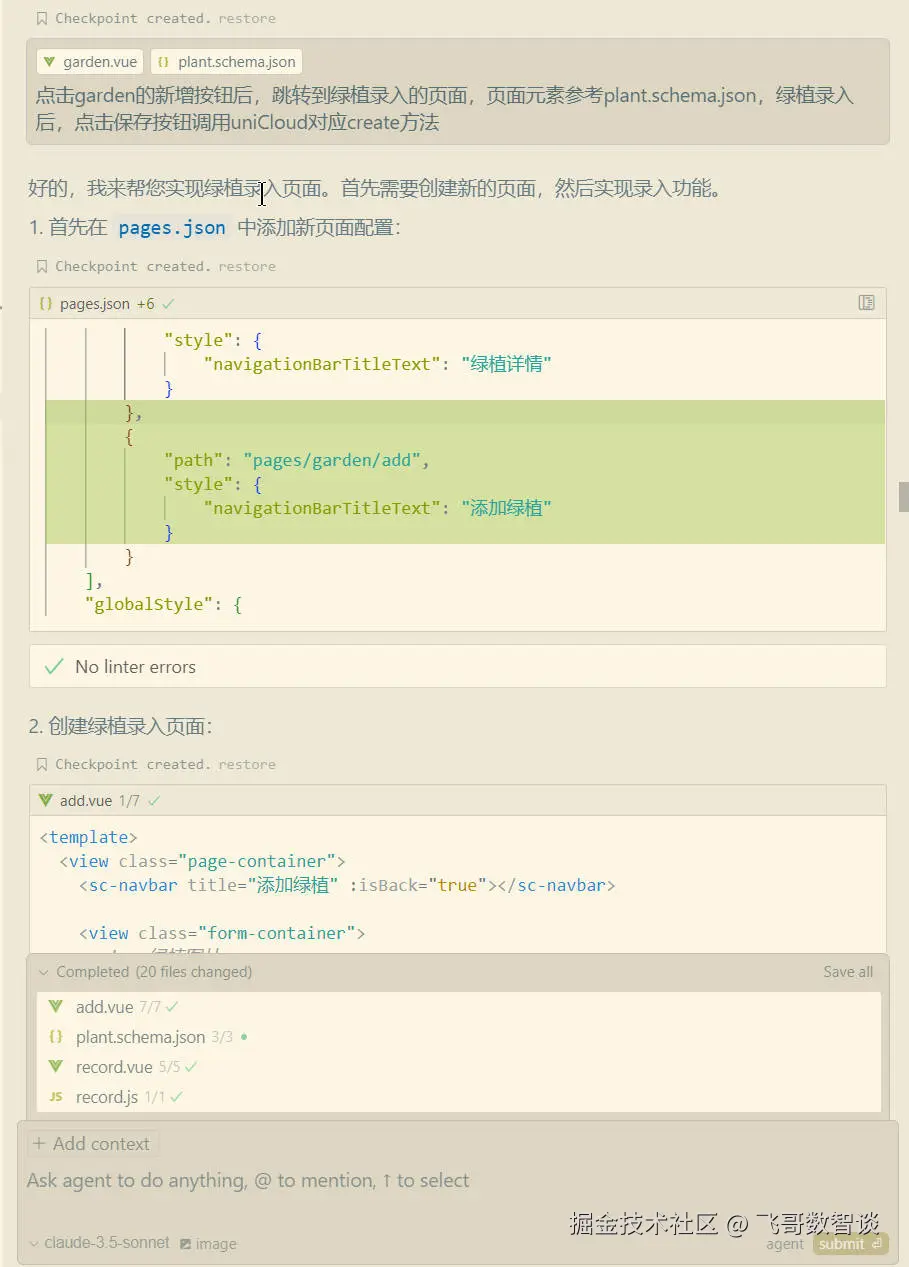
Task: Click the 添加绿植 title string in the diff
Action: pyautogui.click(x=506, y=508)
